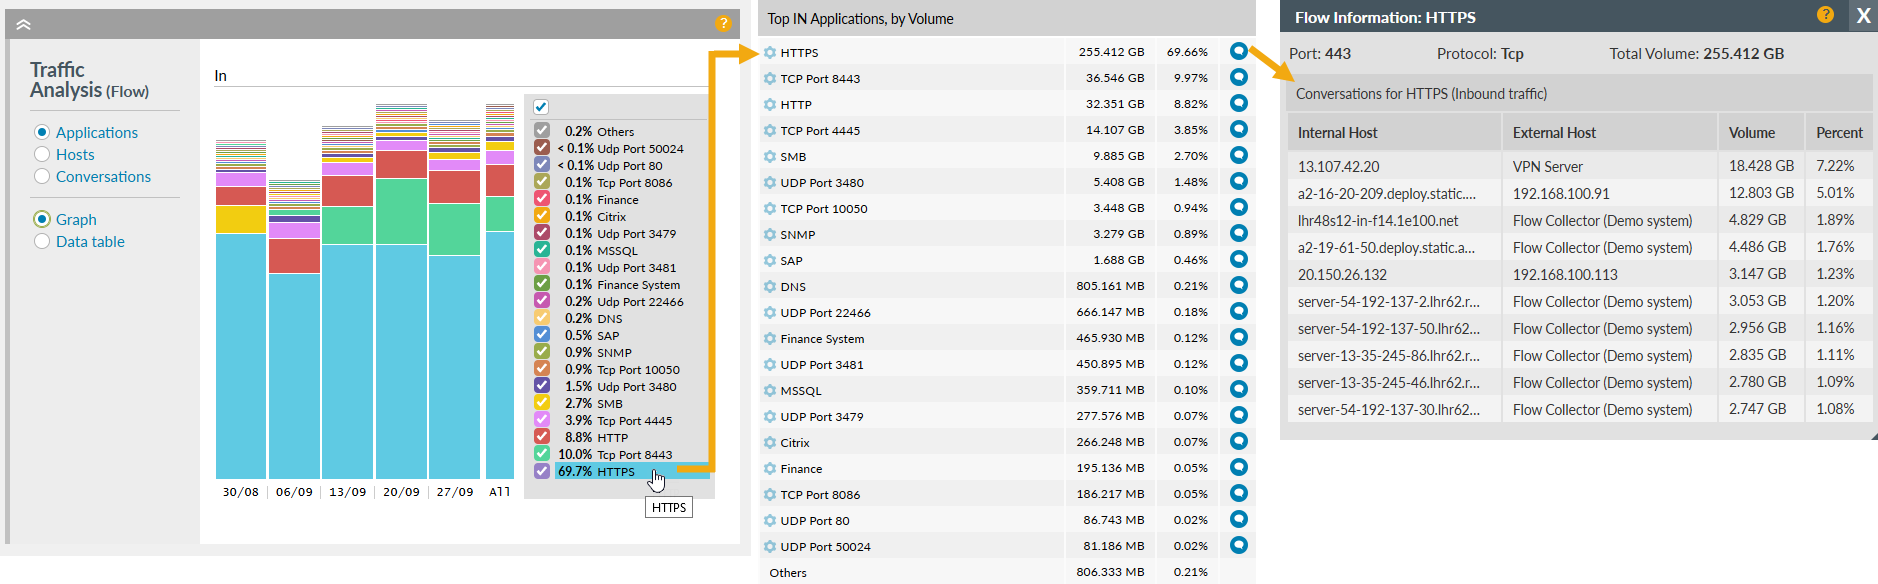This screenshot has width=1878, height=584.
Task: Click gear icon next to SMB application
Action: pyautogui.click(x=769, y=157)
